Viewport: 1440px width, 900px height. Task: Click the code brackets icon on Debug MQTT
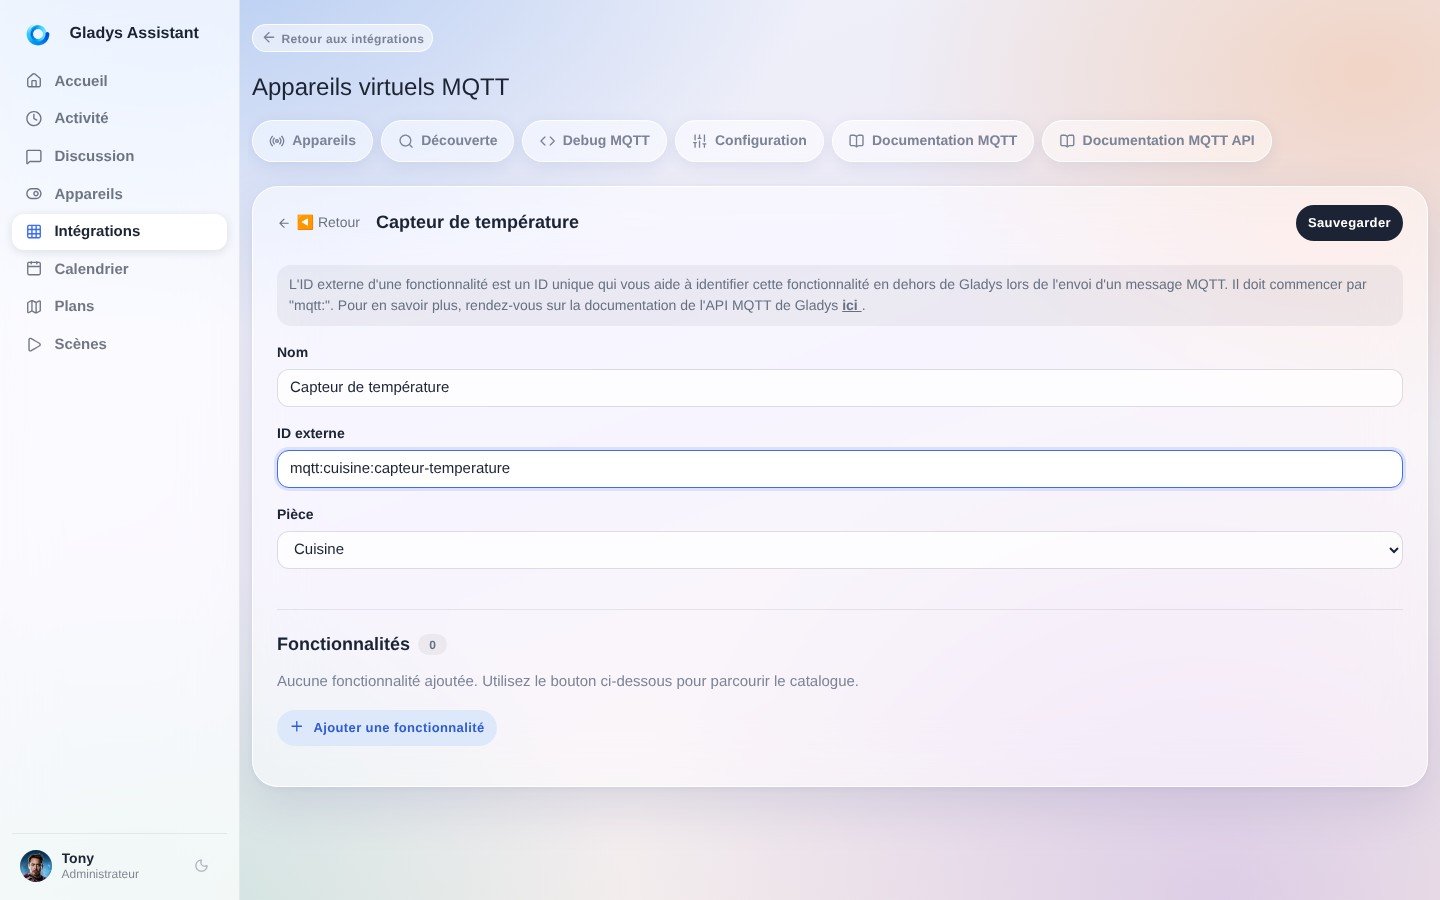pyautogui.click(x=547, y=141)
